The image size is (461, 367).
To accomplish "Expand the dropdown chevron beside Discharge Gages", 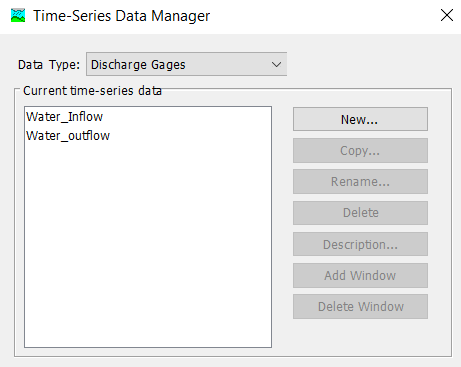I will (276, 64).
